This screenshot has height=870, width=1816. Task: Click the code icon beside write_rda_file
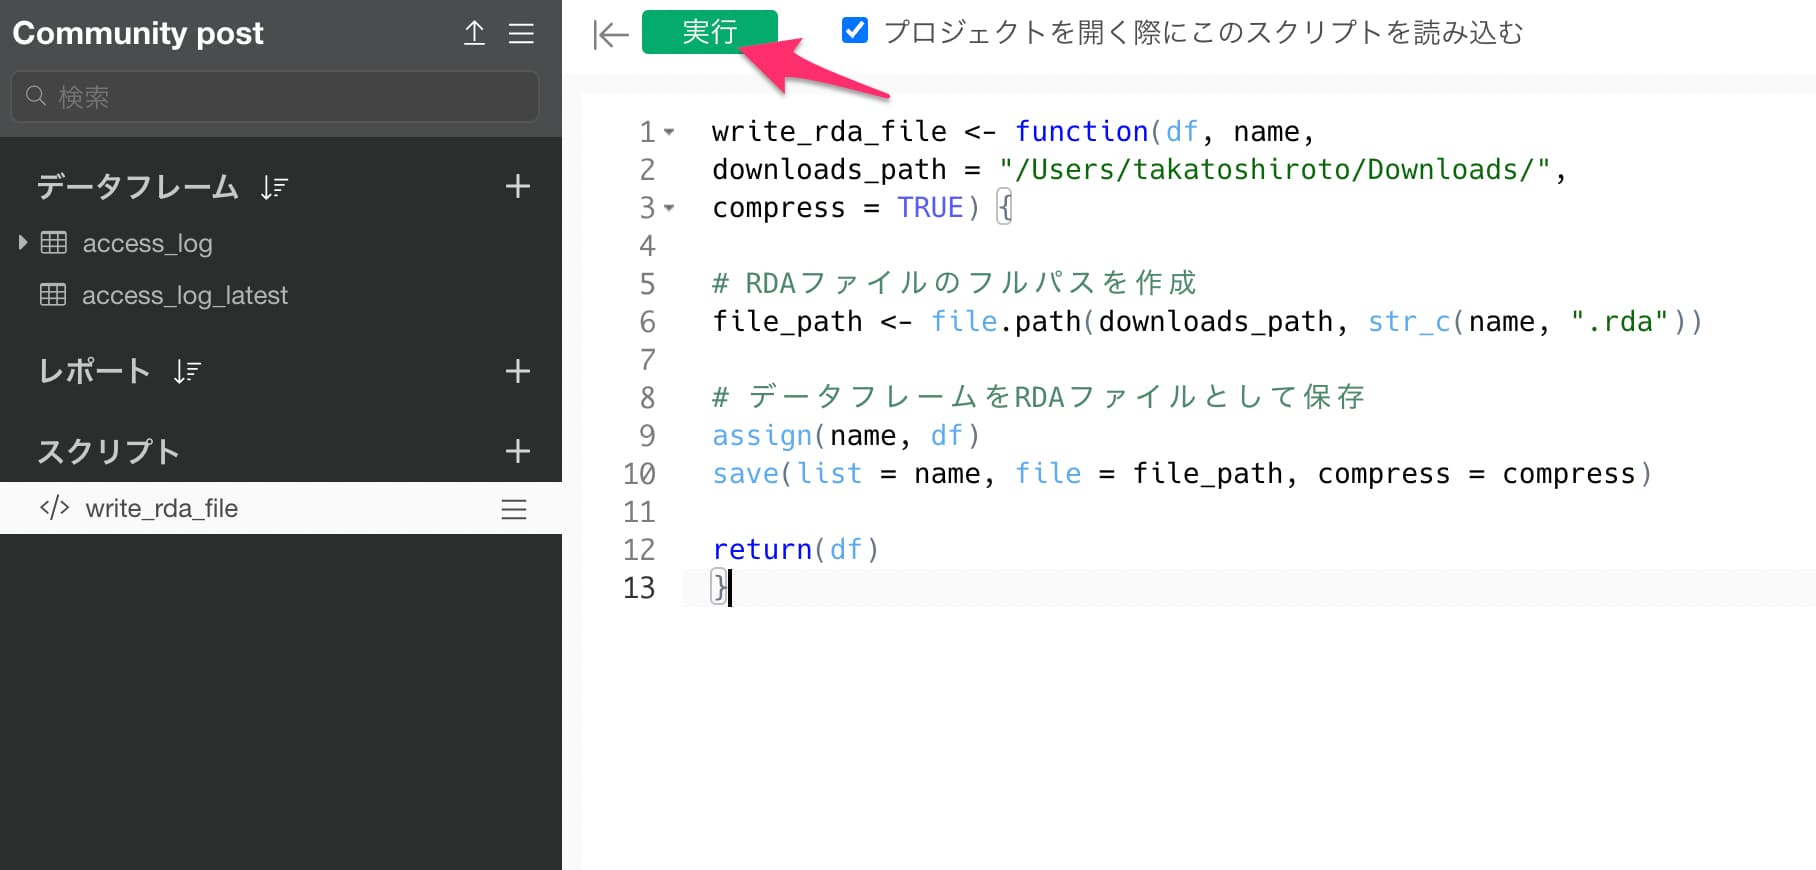(x=54, y=508)
